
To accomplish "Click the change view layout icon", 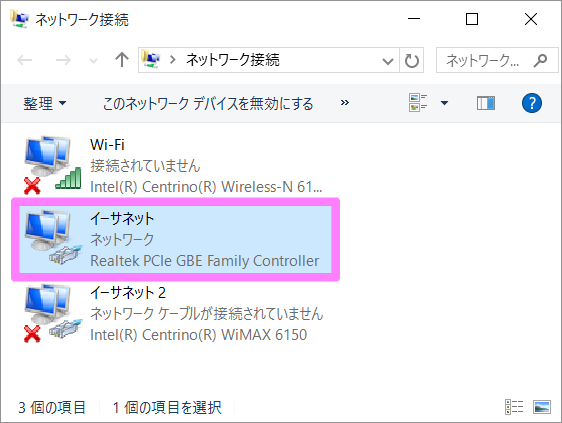I will tap(418, 103).
